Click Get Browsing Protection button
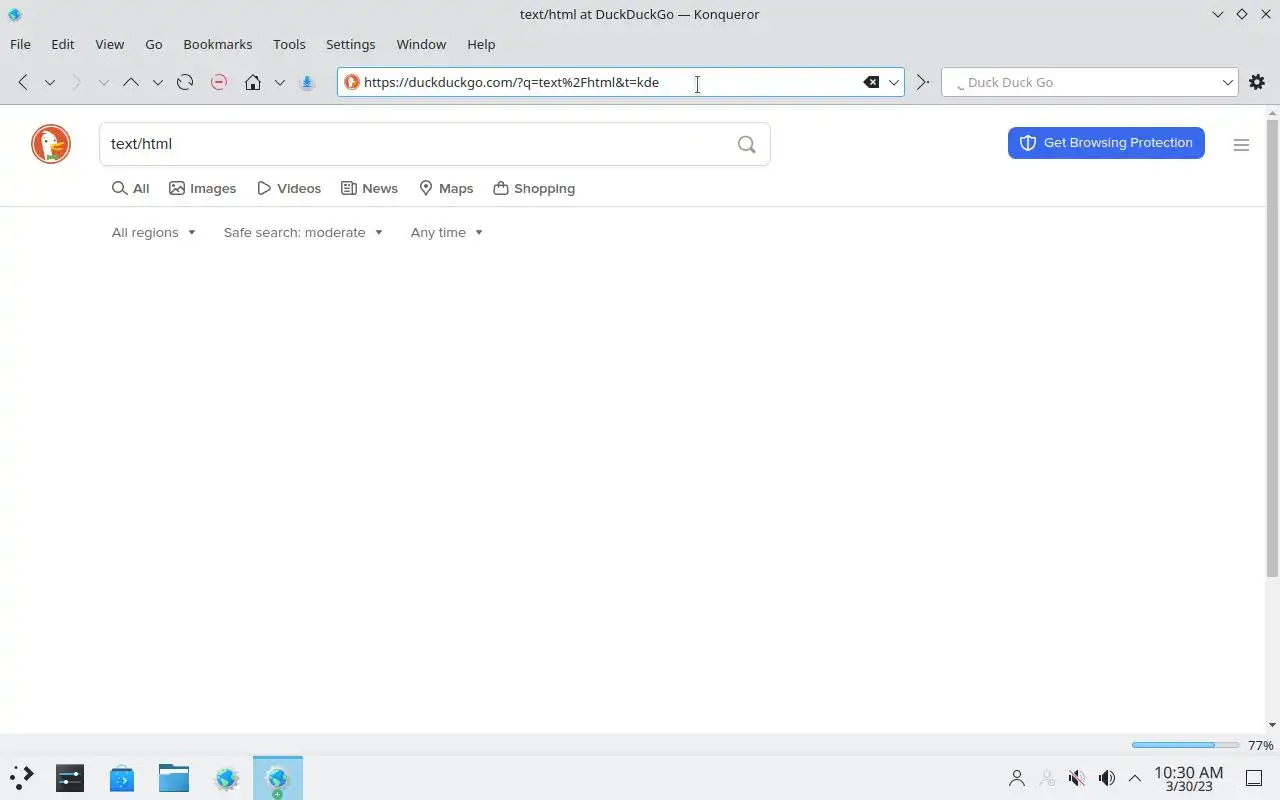This screenshot has width=1280, height=800. [1106, 143]
